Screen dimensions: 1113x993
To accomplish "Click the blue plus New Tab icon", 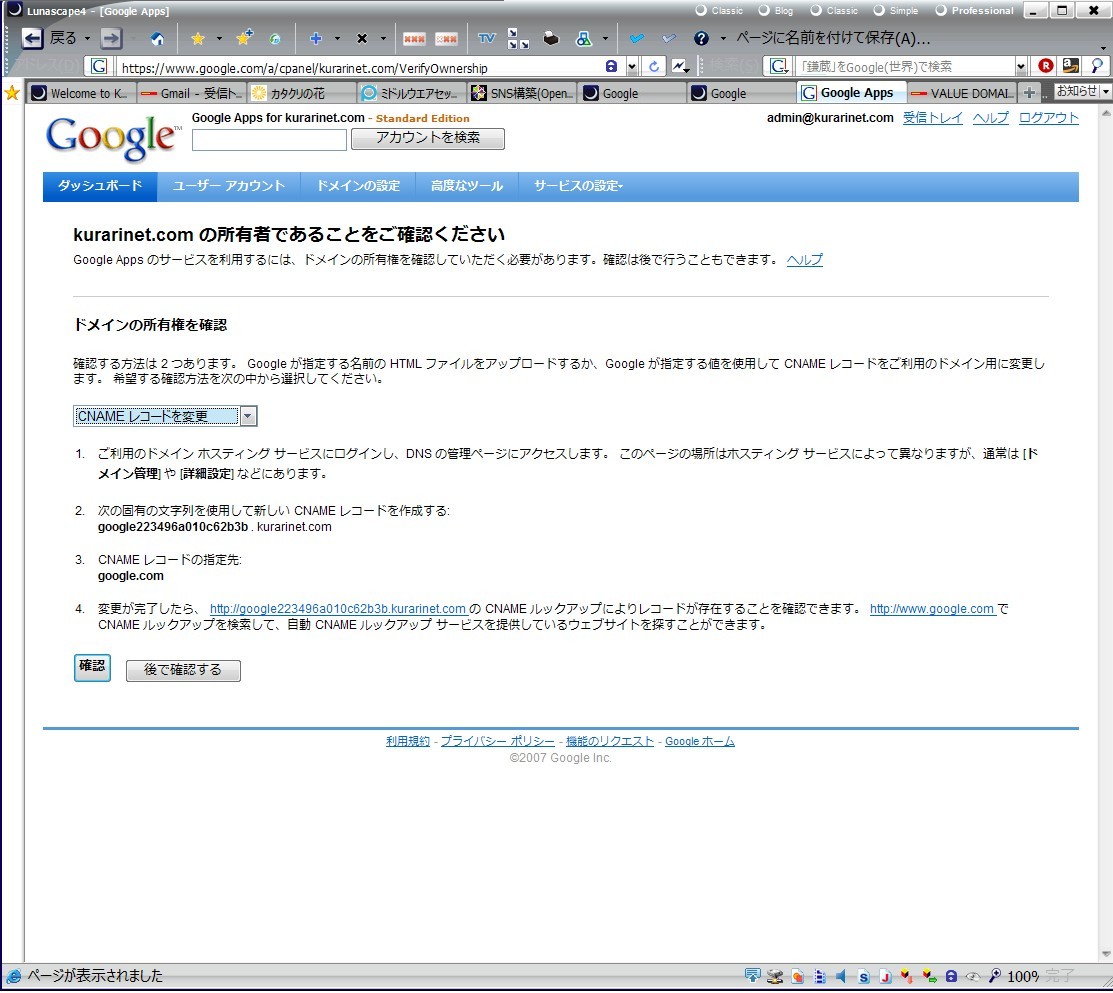I will pyautogui.click(x=316, y=38).
